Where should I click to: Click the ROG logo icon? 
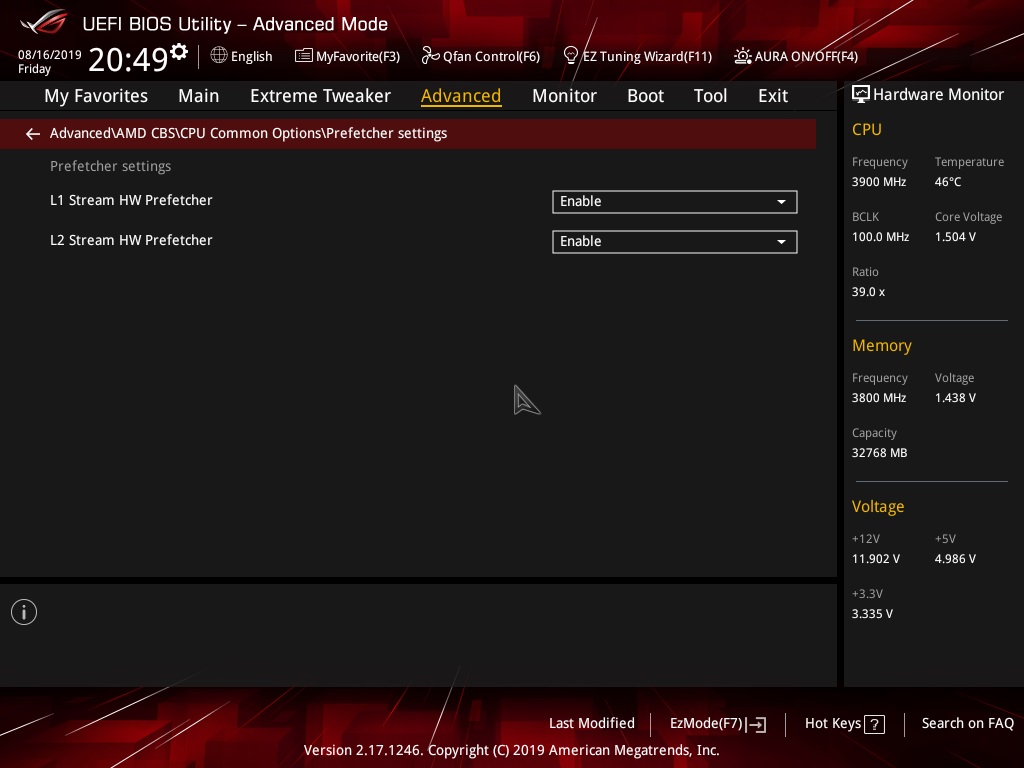(44, 22)
